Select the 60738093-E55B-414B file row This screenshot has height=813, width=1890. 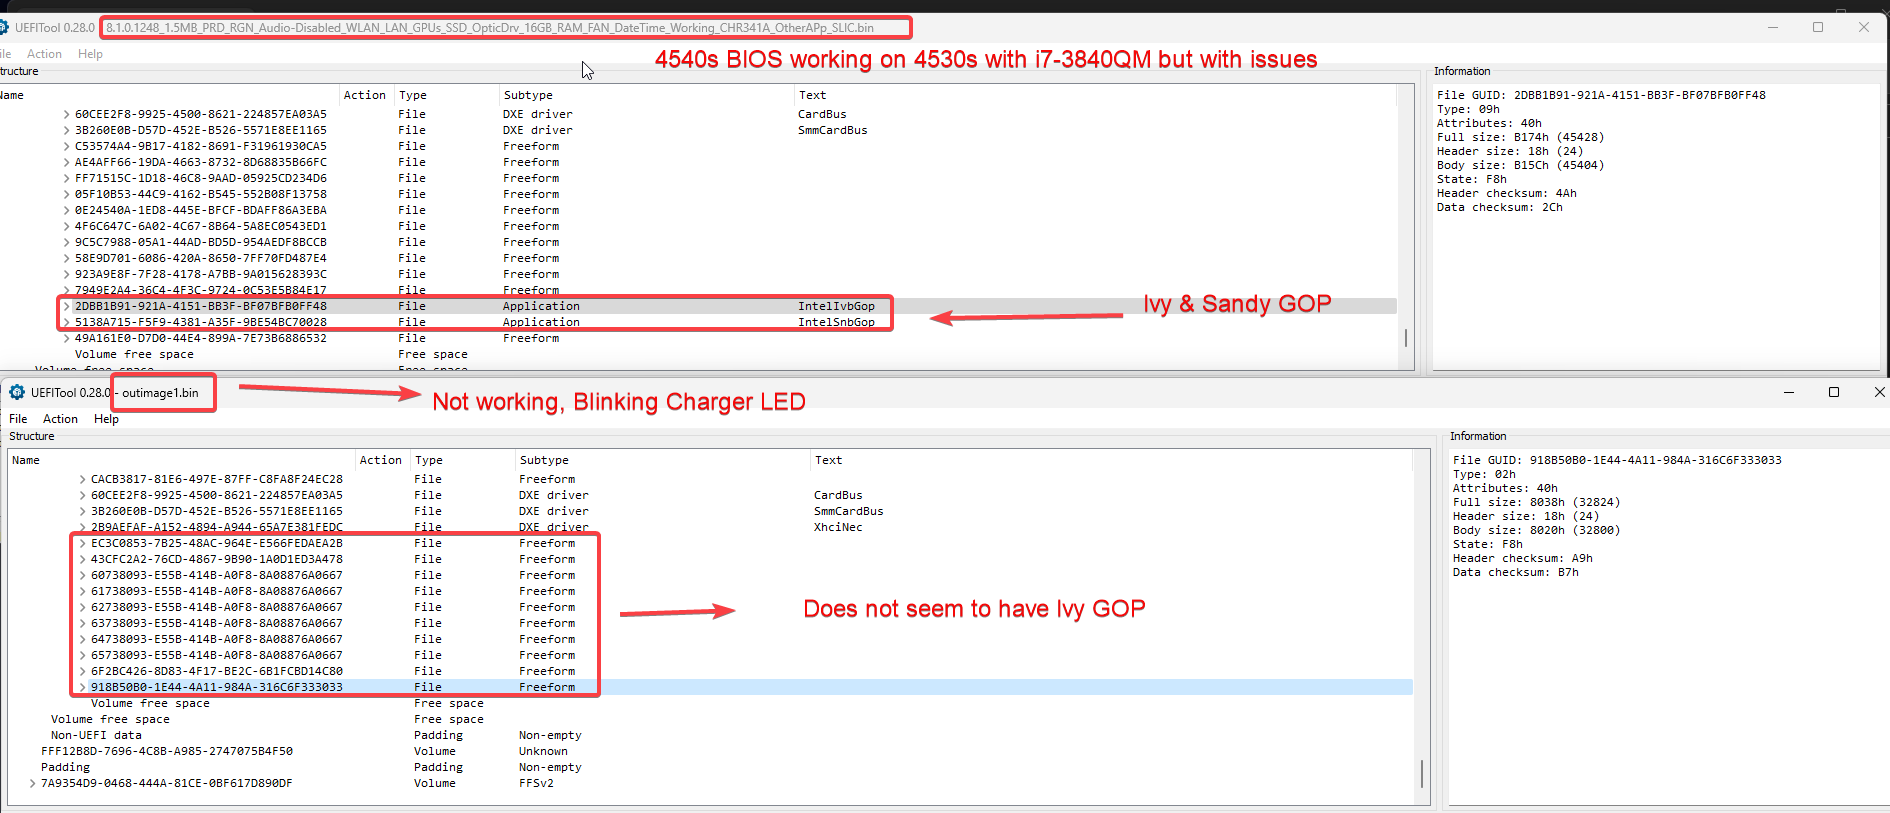710,575
